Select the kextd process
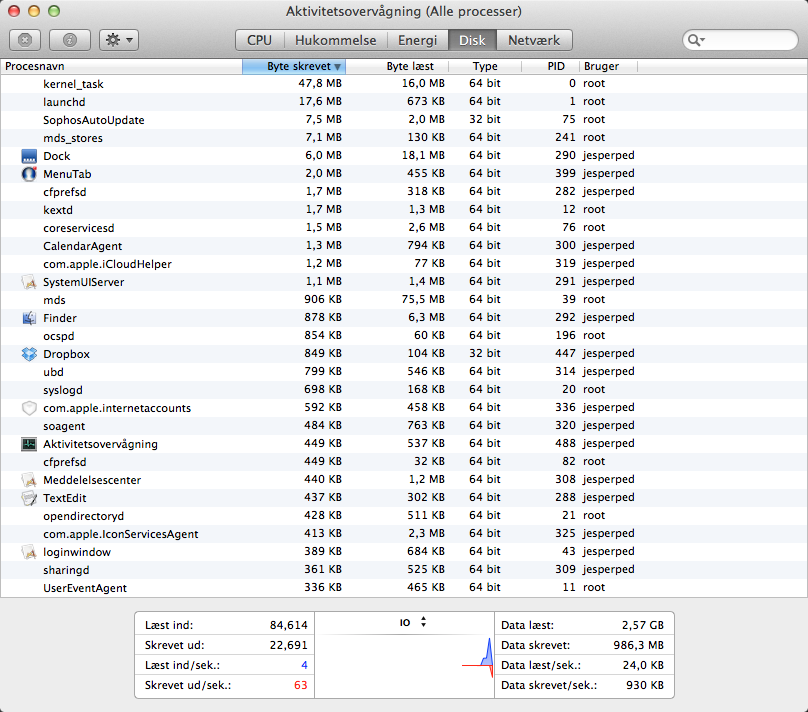 pyautogui.click(x=404, y=210)
